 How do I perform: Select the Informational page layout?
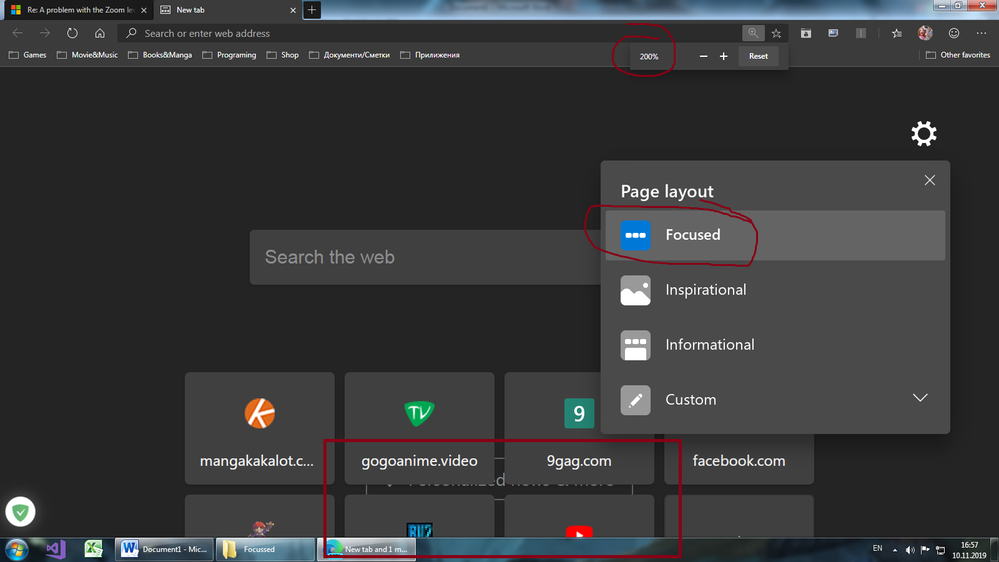(775, 345)
